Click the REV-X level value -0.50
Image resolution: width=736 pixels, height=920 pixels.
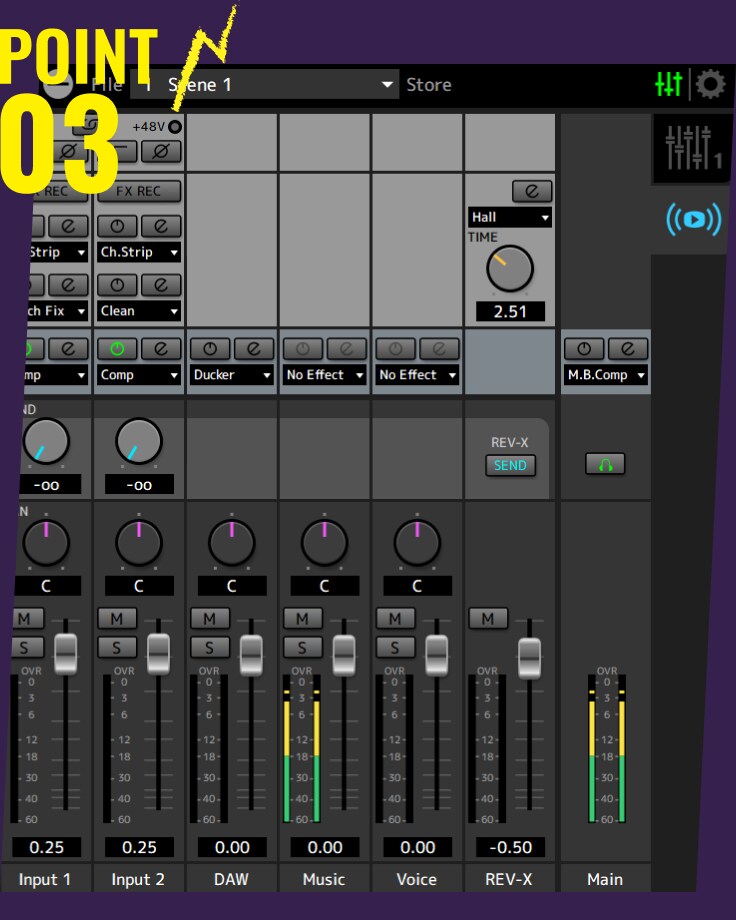[x=511, y=847]
